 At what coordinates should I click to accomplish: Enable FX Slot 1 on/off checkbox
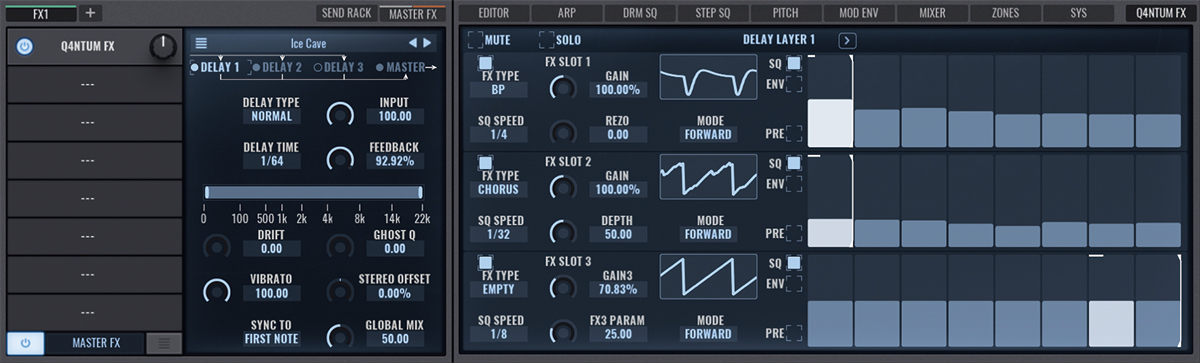tap(485, 62)
